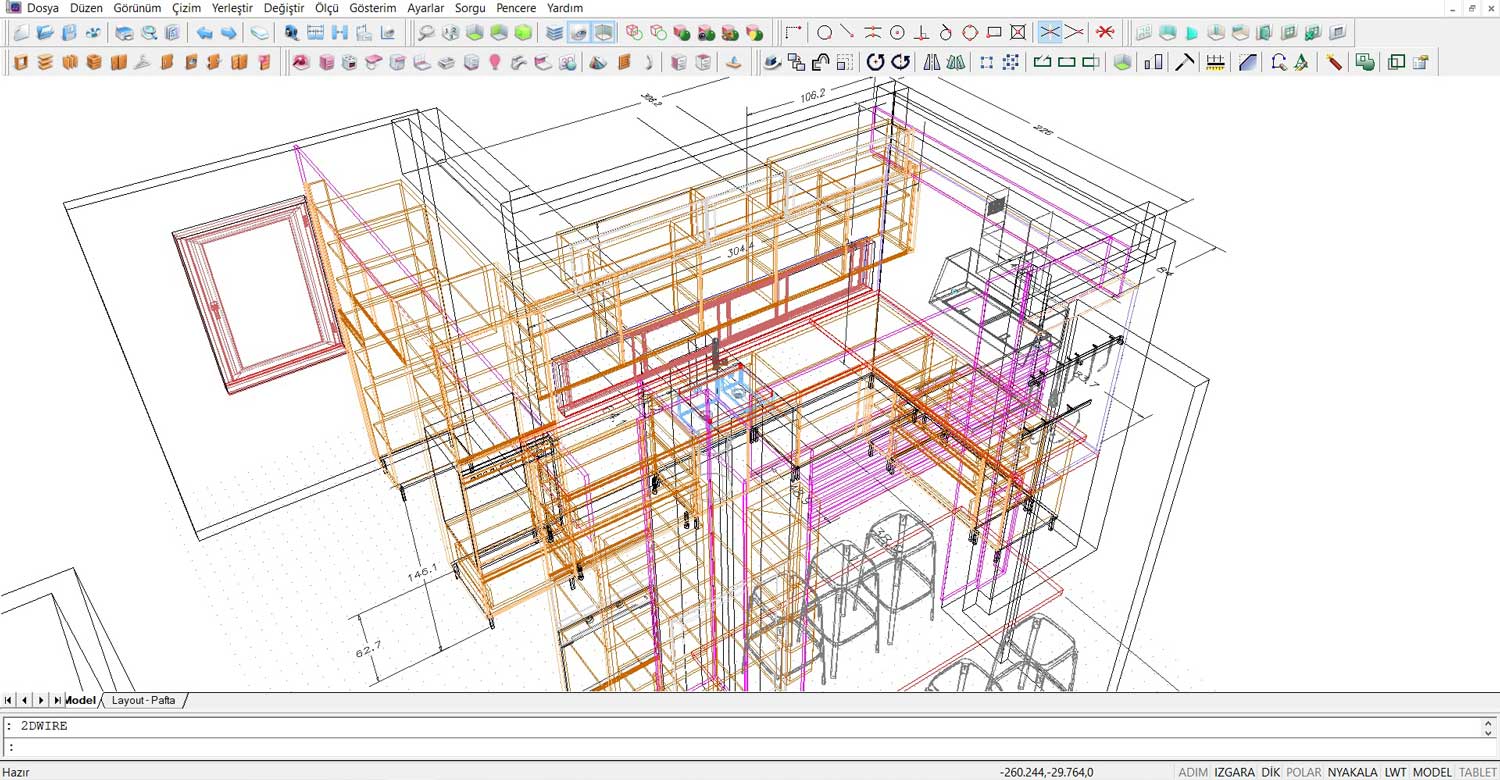
Task: Click the red asterisk snap-clear icon
Action: (x=1105, y=33)
